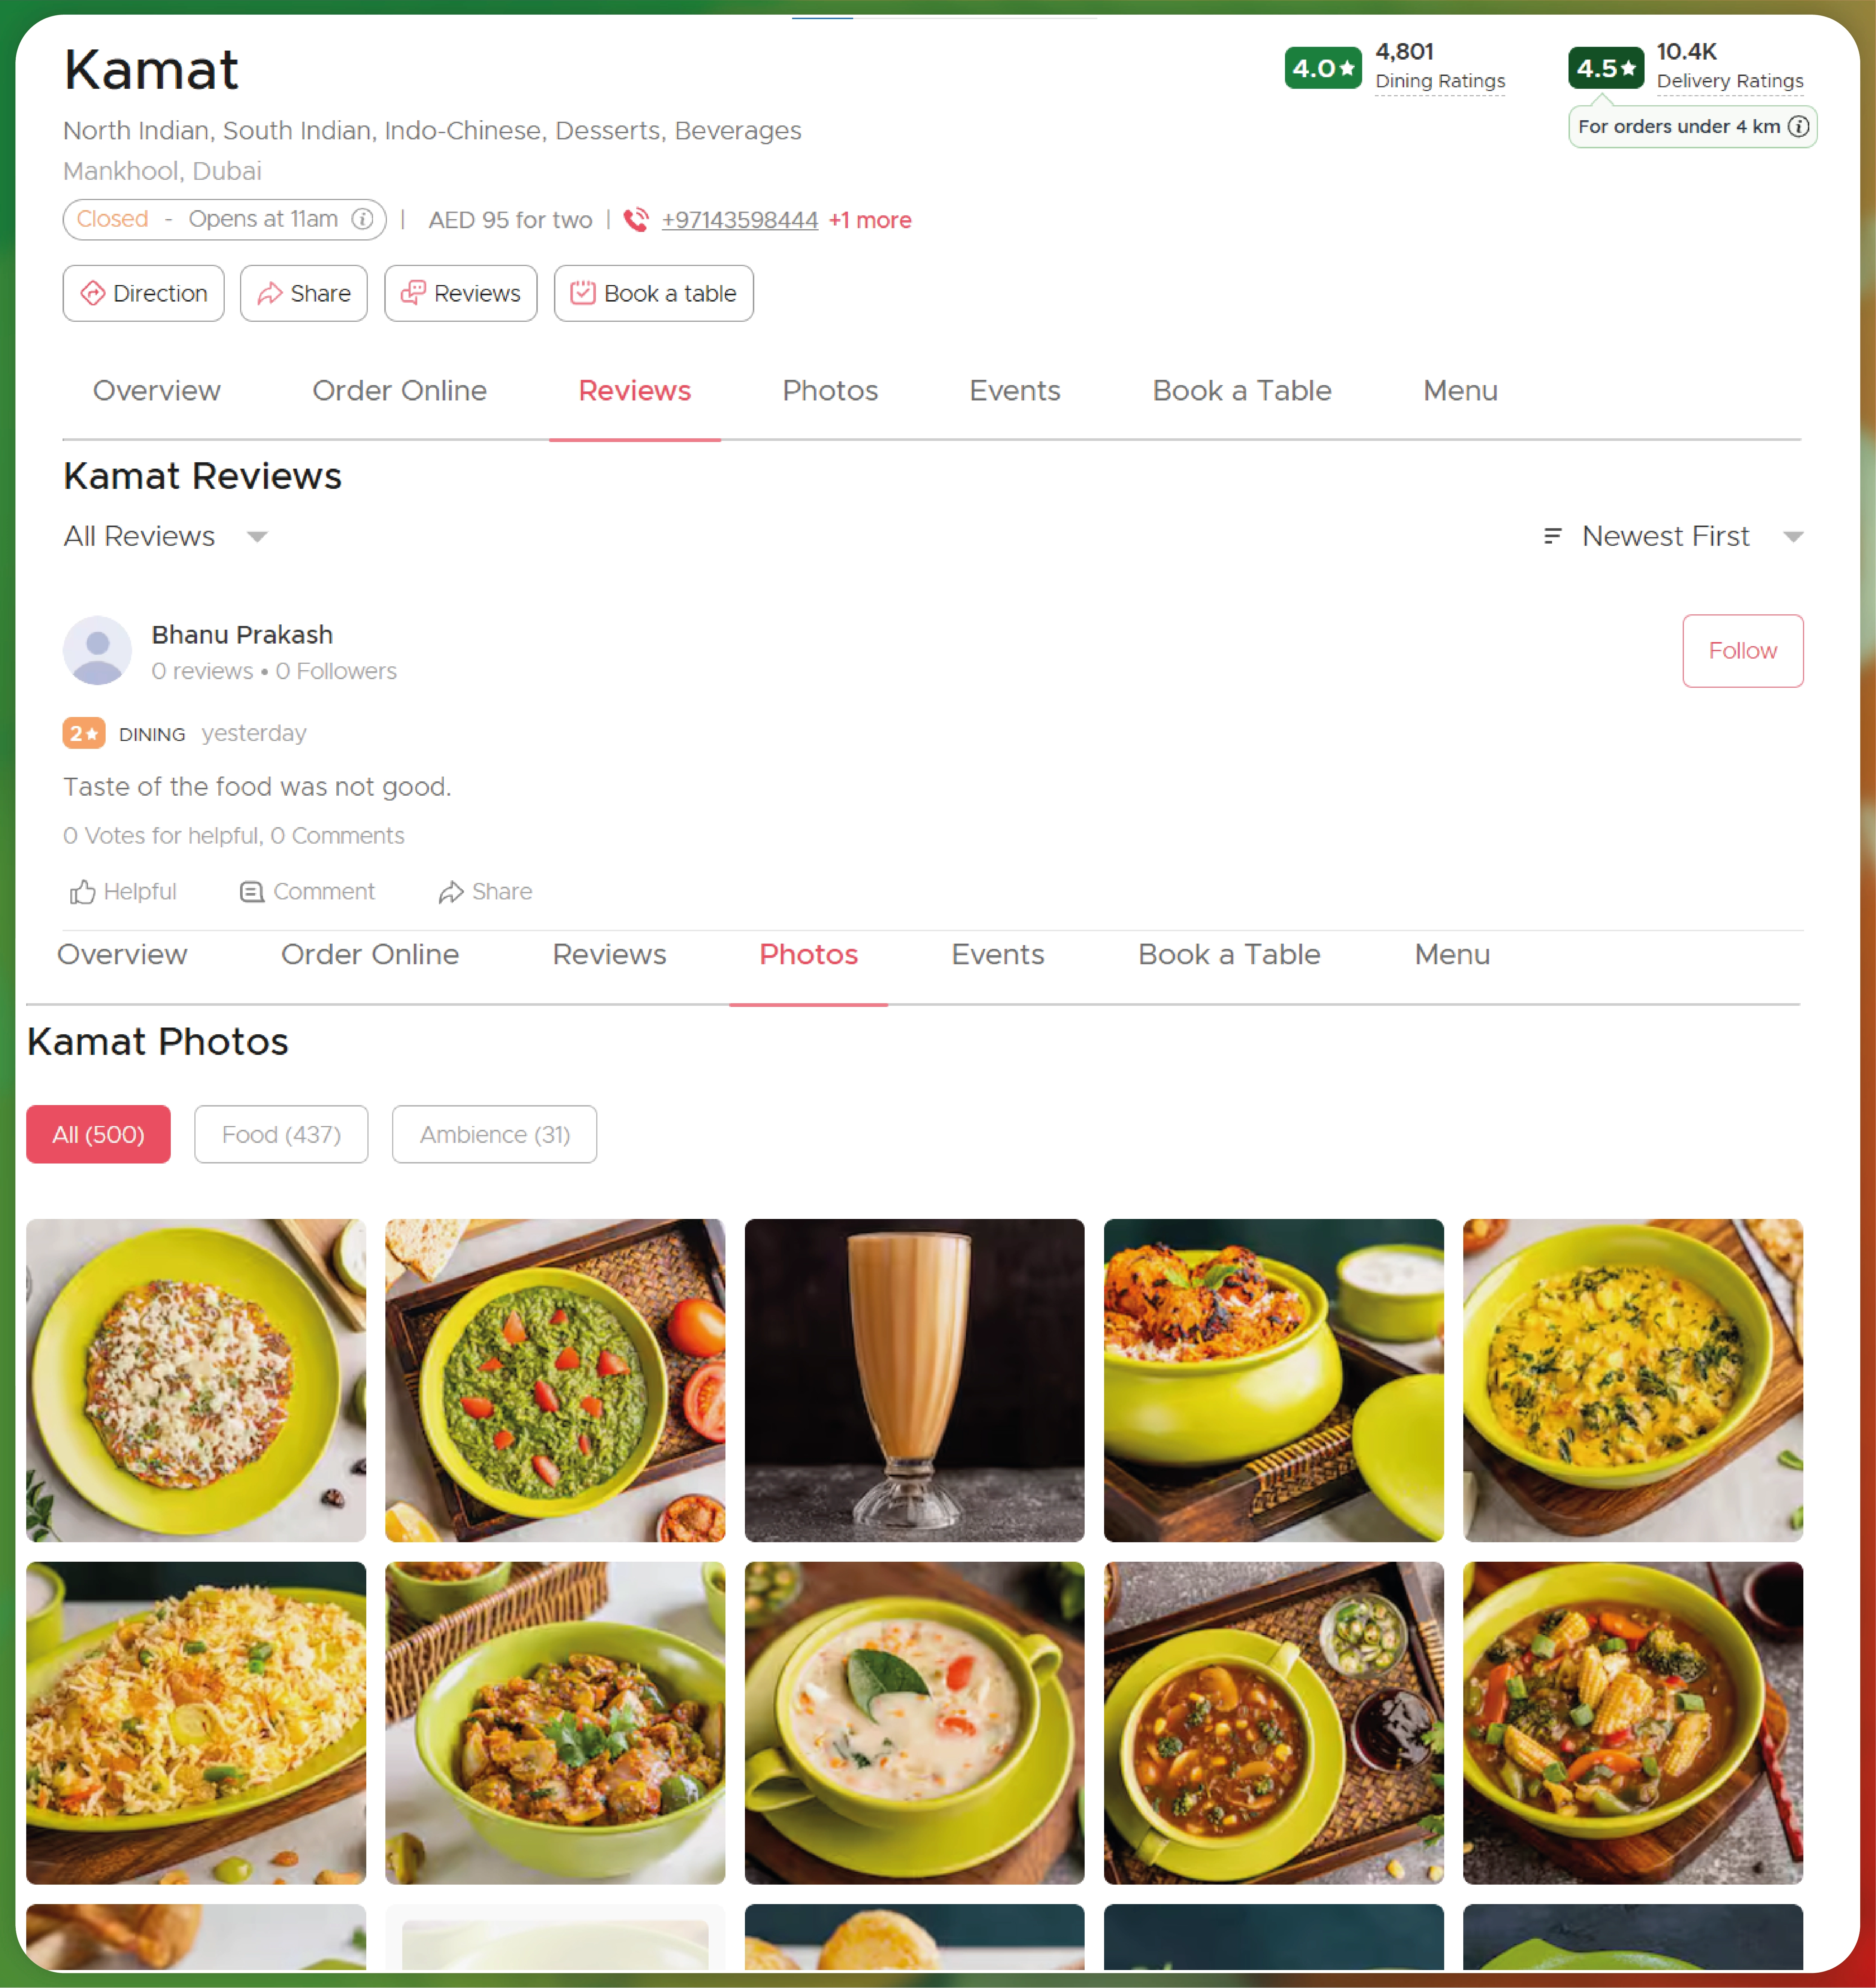This screenshot has width=1876, height=1988.
Task: Select the Ambience (31) filter tab
Action: [494, 1132]
